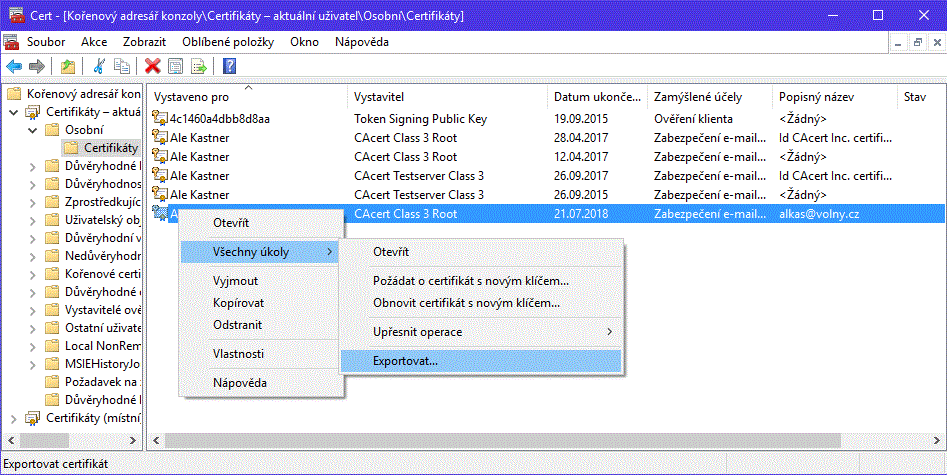Viewport: 947px width, 475px height.
Task: Click the Properties toolbar icon
Action: (175, 66)
